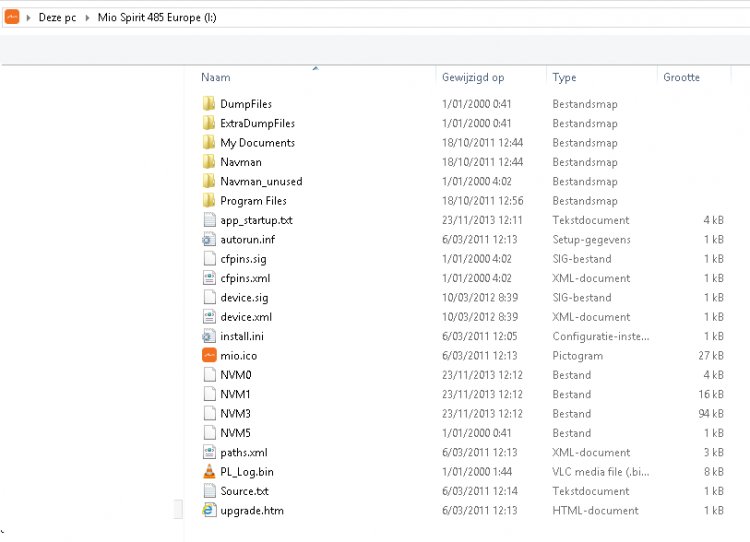
Task: Sort by the Type column header
Action: 564,77
